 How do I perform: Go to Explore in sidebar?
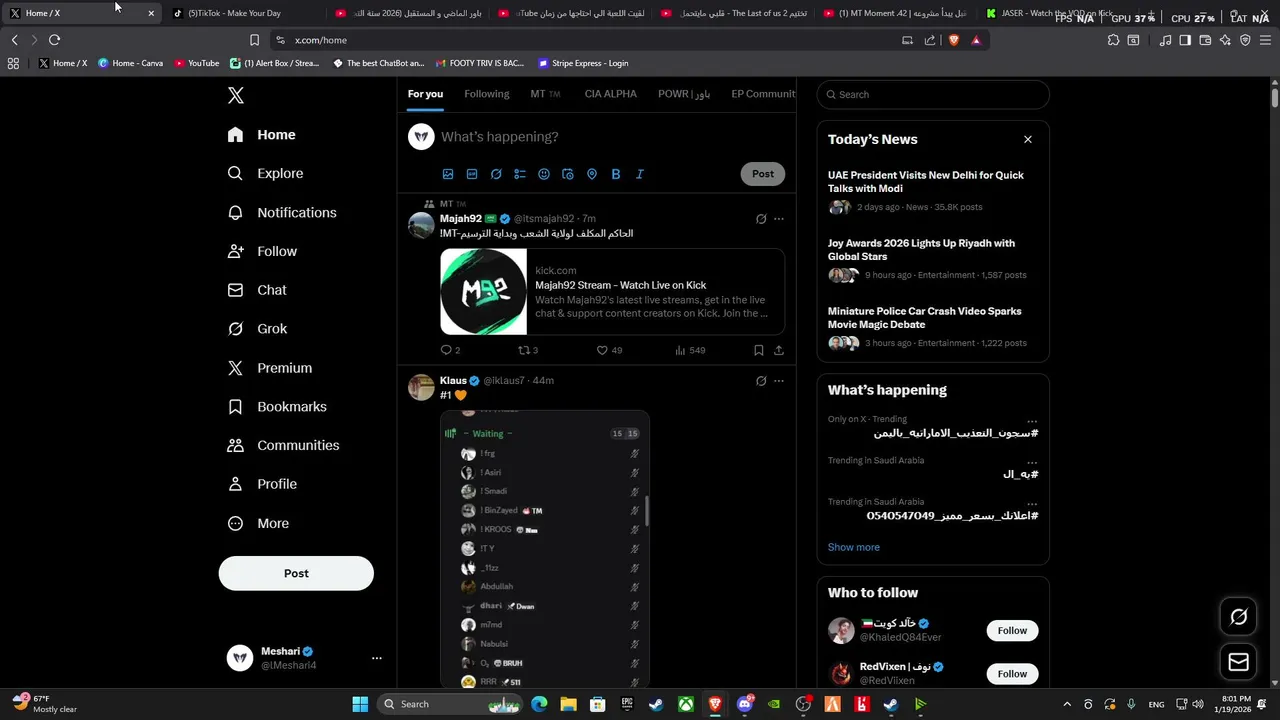pos(265,174)
